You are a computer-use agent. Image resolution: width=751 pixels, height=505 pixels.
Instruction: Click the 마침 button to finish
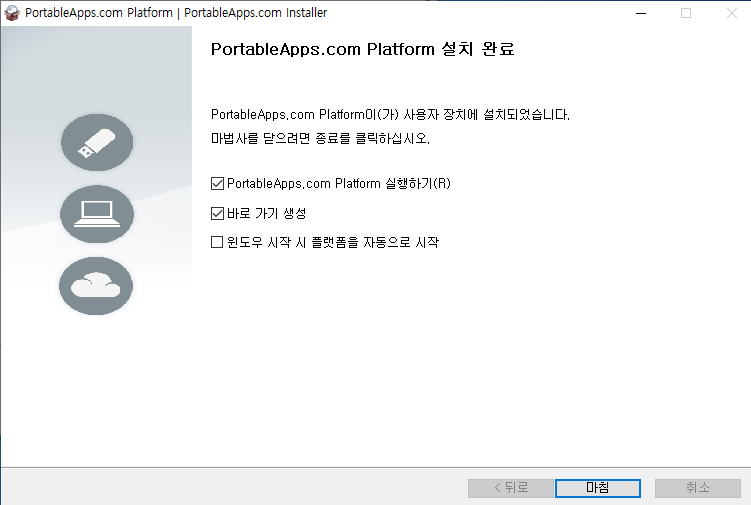pyautogui.click(x=598, y=488)
